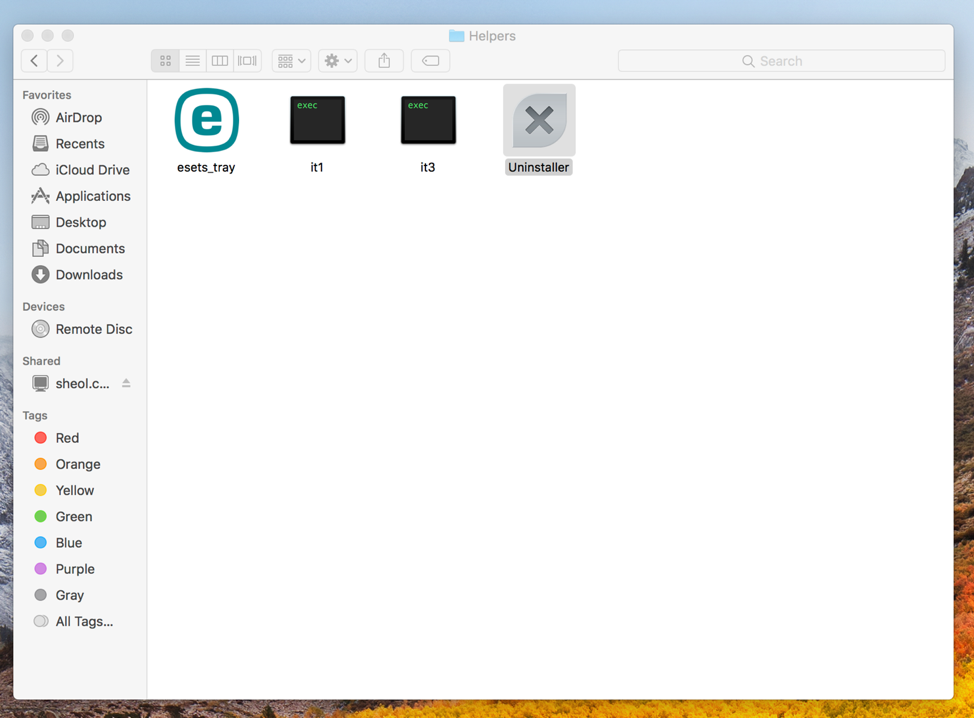Click the Search field in the toolbar

[x=781, y=61]
